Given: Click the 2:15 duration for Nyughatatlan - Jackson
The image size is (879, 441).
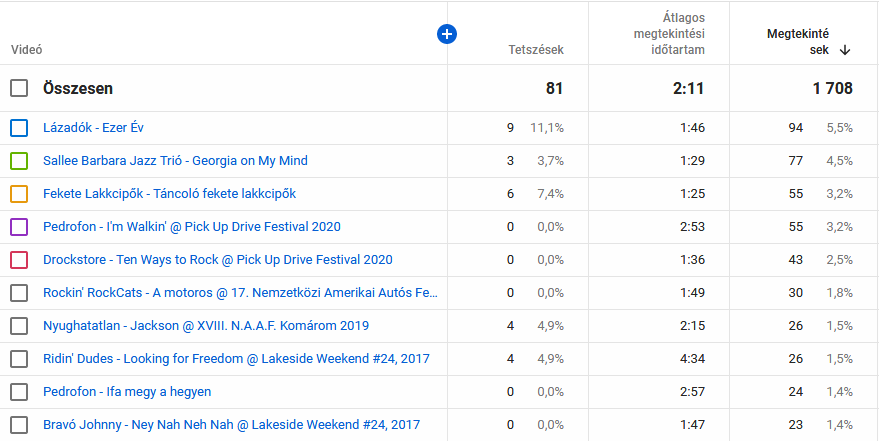Looking at the screenshot, I should pos(693,326).
